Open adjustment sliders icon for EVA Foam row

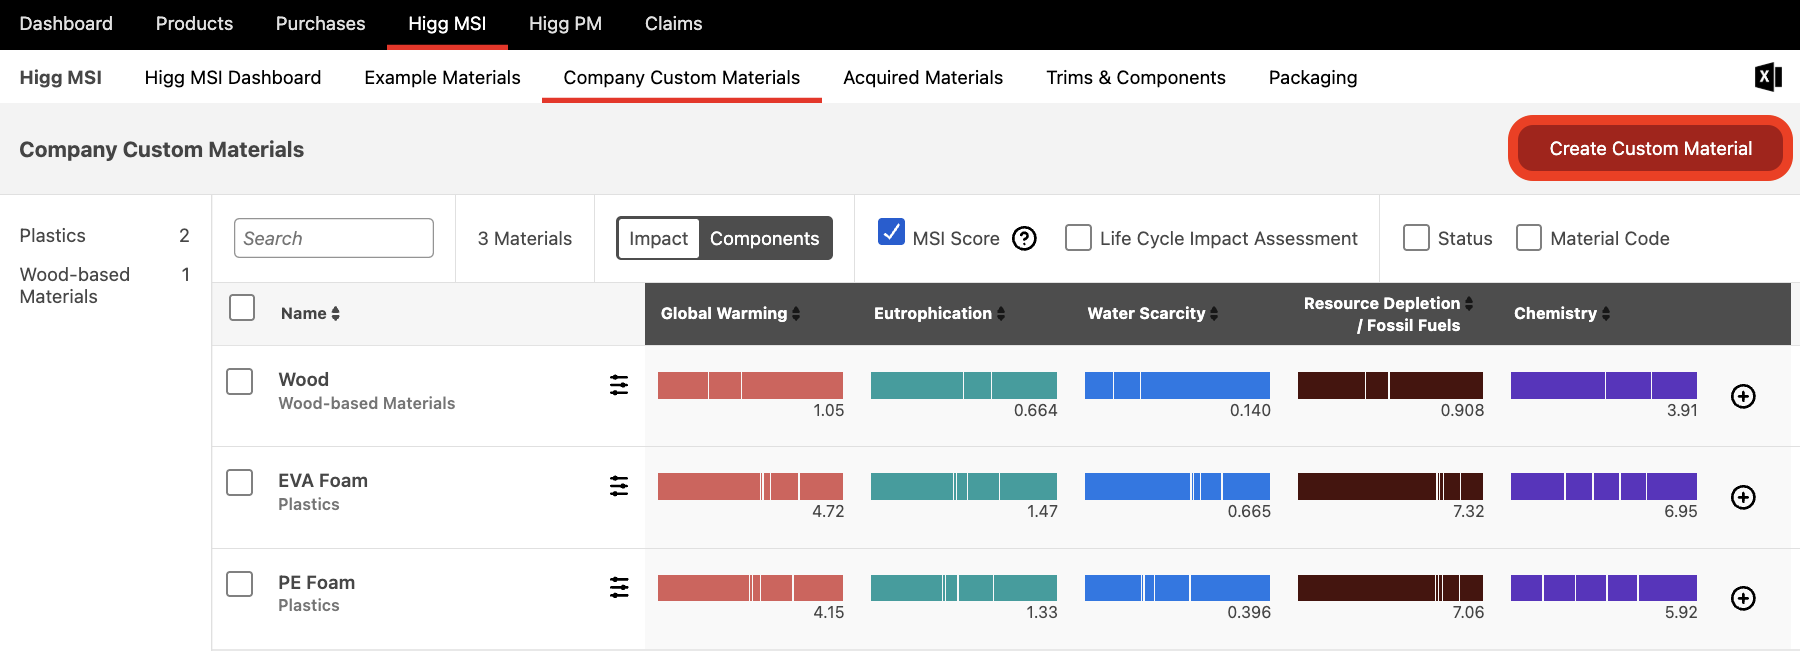click(x=619, y=486)
